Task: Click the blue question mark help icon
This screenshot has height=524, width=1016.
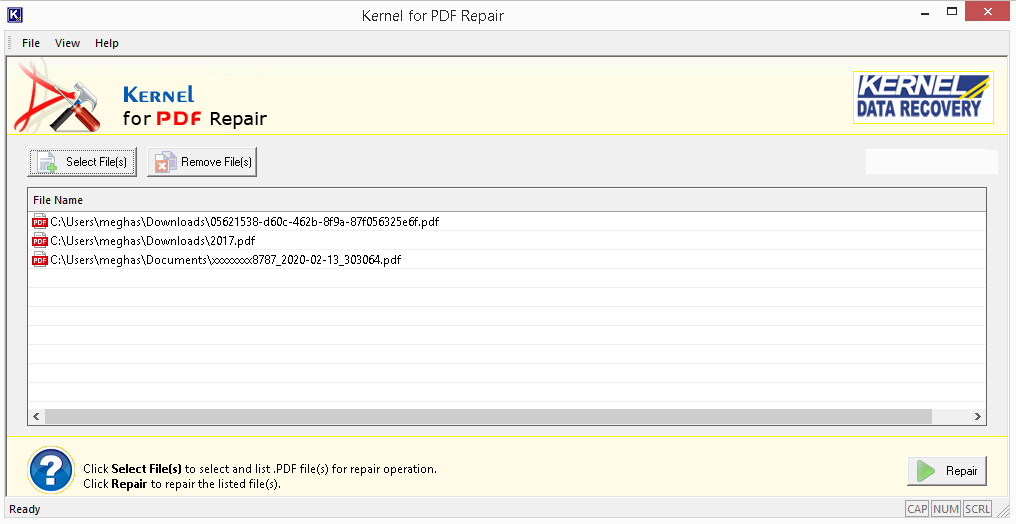Action: [x=51, y=470]
